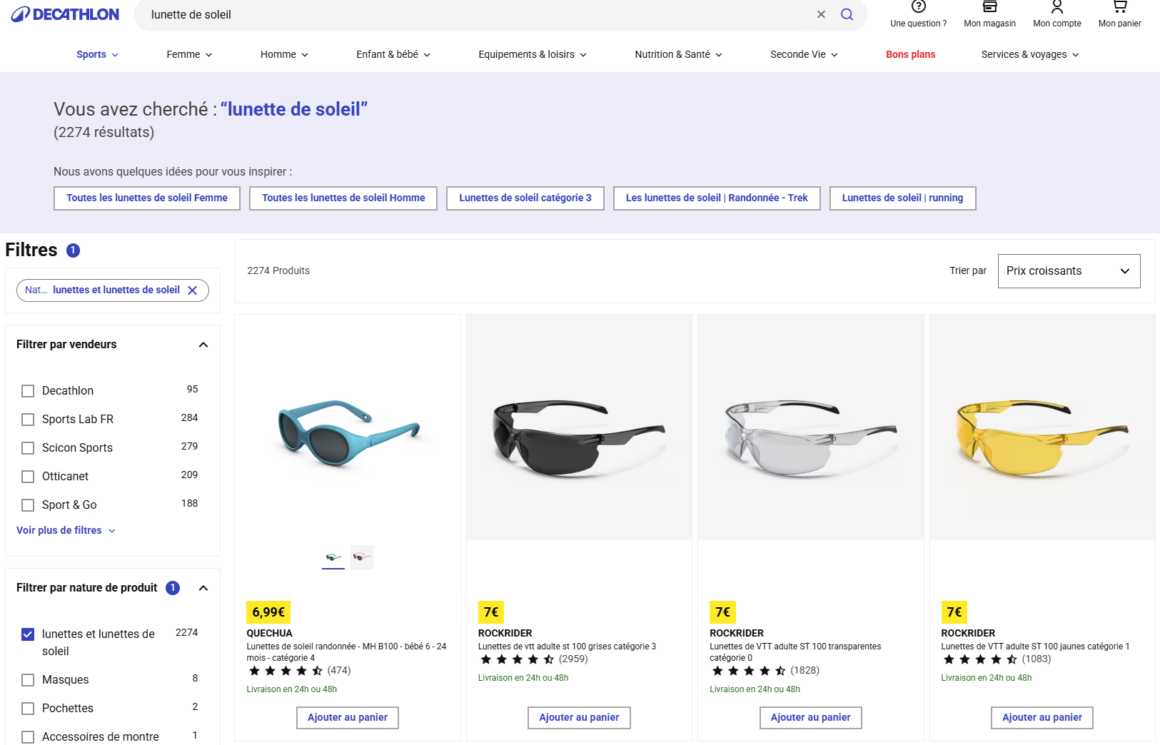Check the Decathlon vendor checkbox
The height and width of the screenshot is (745, 1160).
28,391
